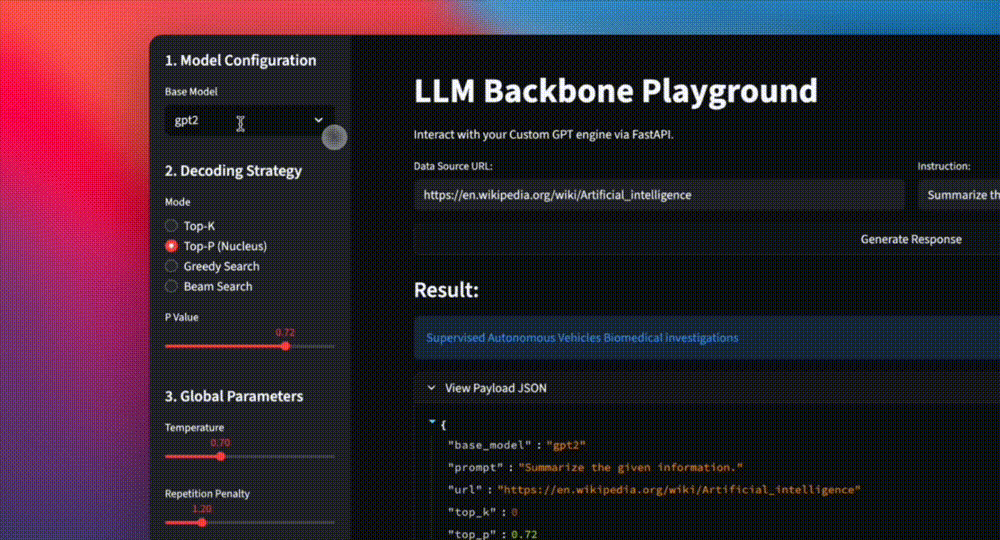The width and height of the screenshot is (1000, 540).
Task: Click the Base Model dropdown chevron arrow
Action: pyautogui.click(x=318, y=120)
